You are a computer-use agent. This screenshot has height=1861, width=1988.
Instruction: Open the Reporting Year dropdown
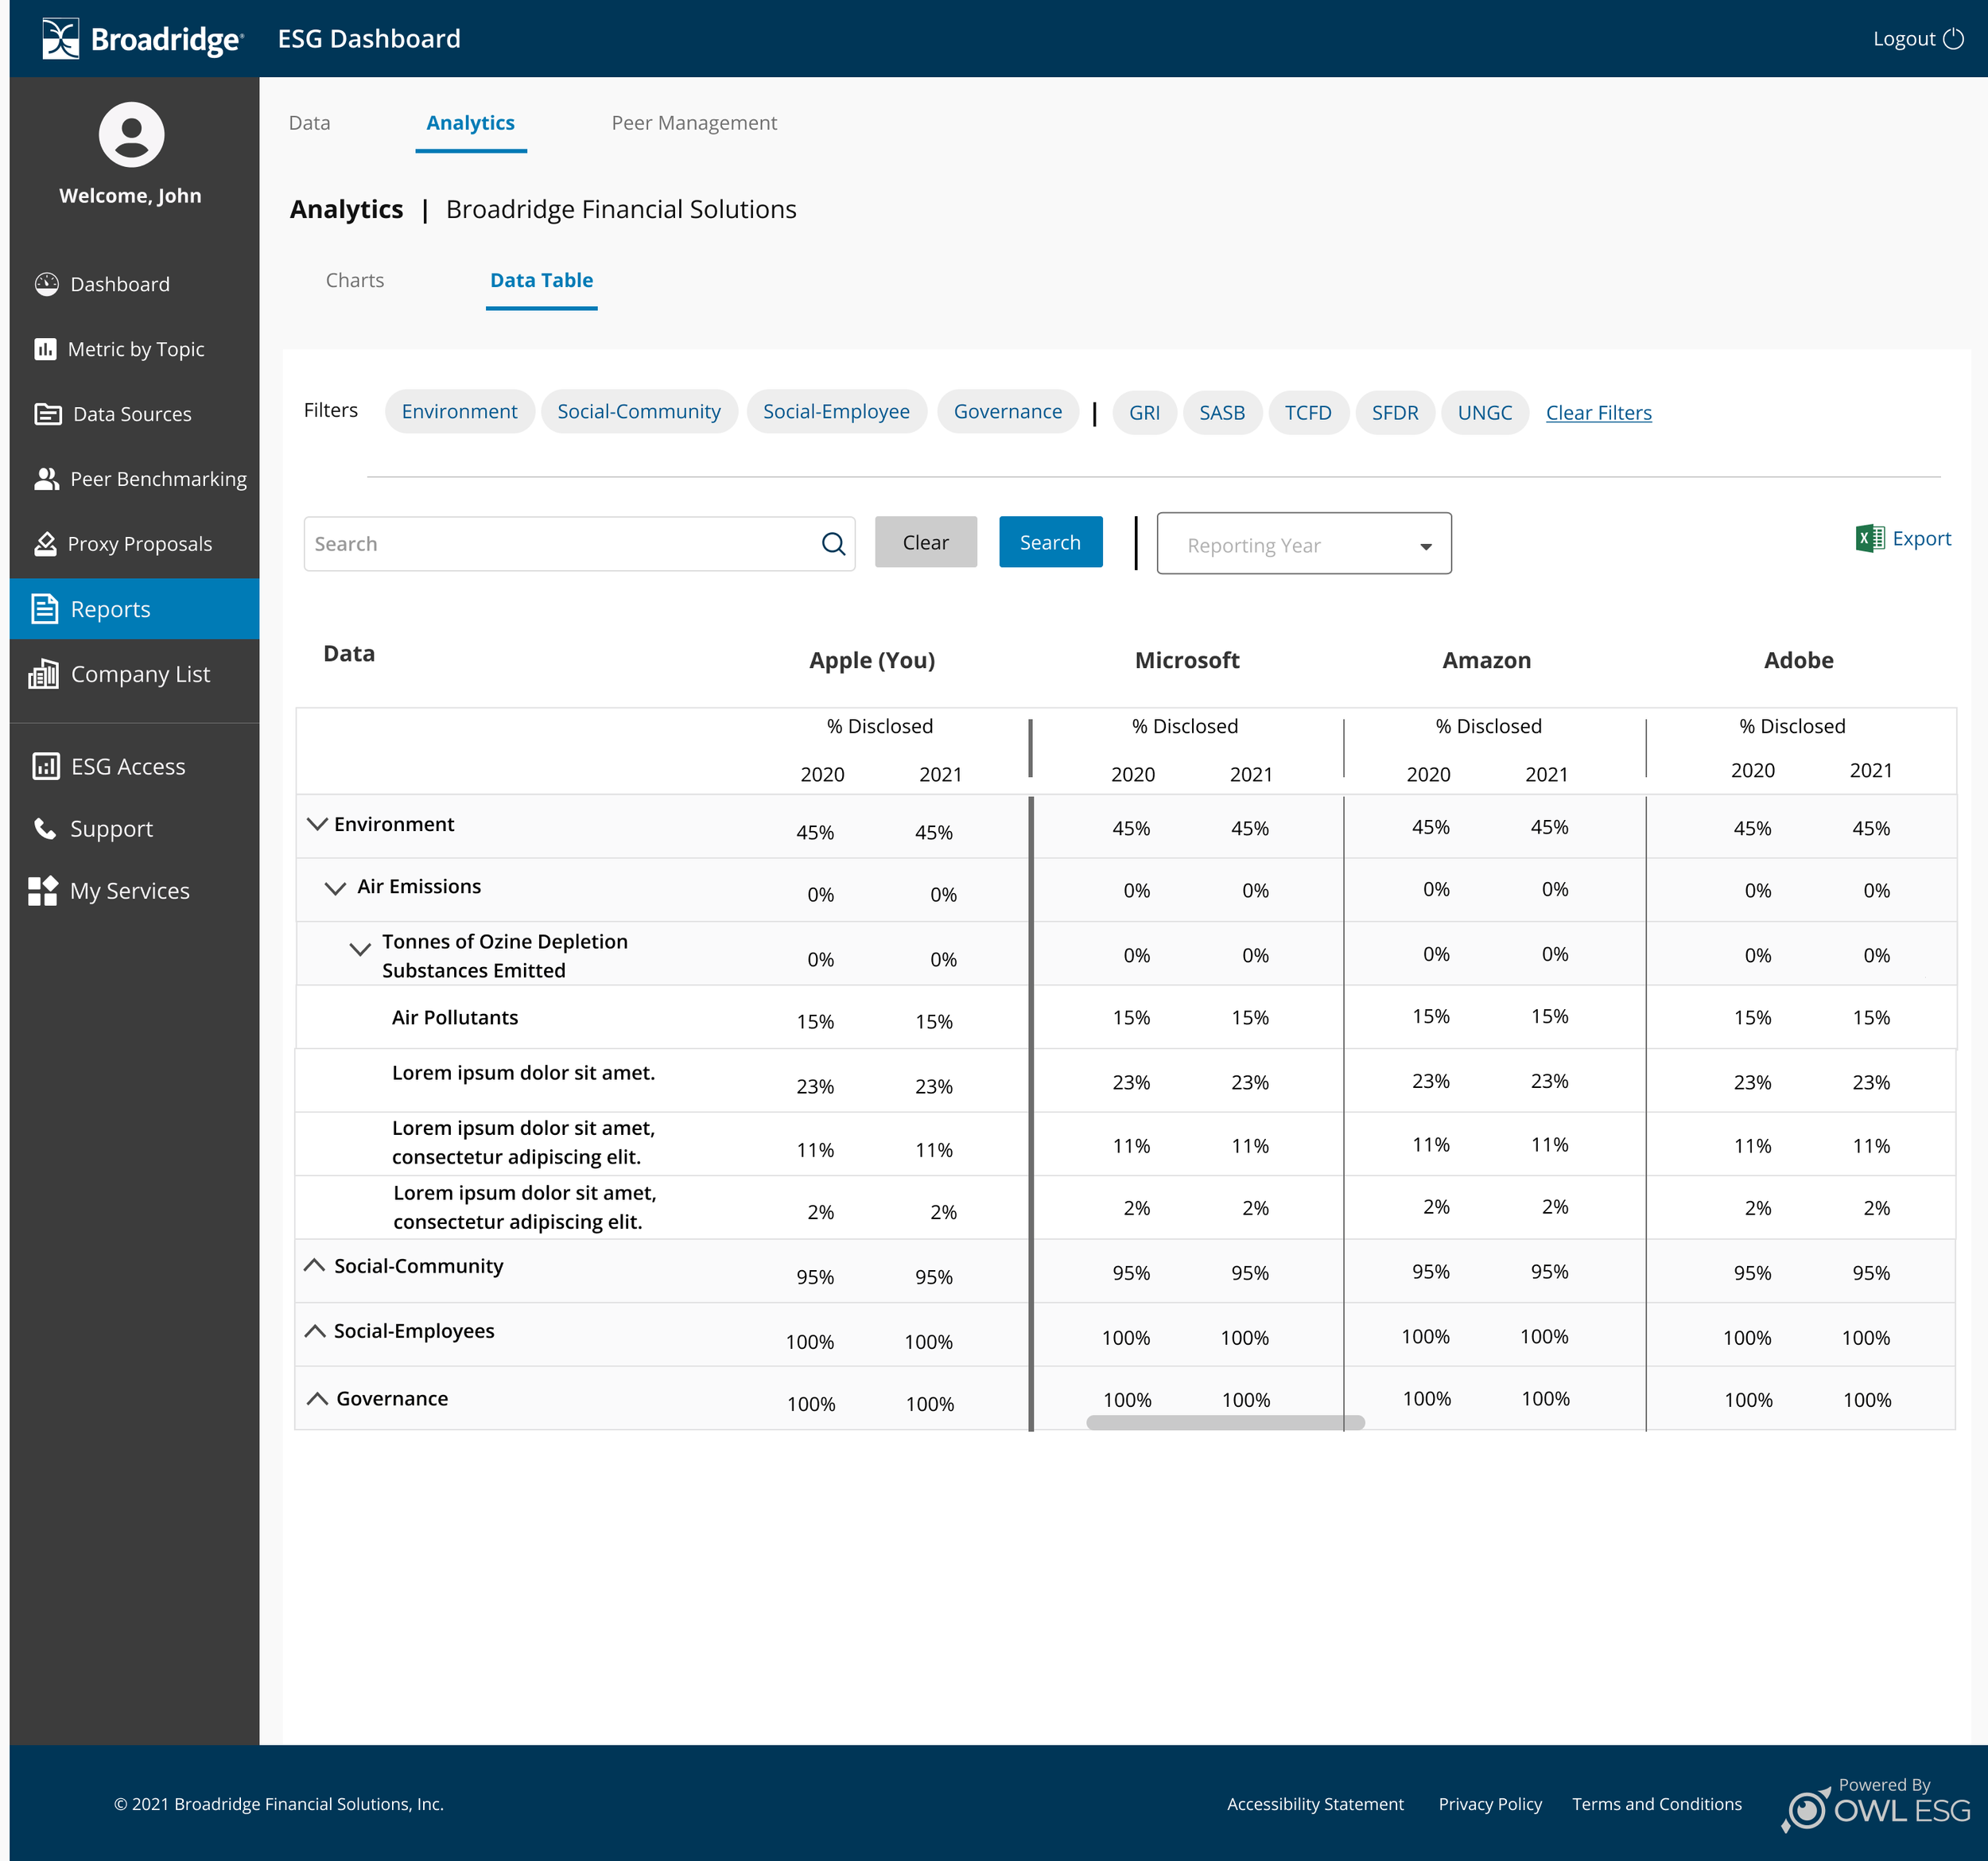coord(1304,544)
